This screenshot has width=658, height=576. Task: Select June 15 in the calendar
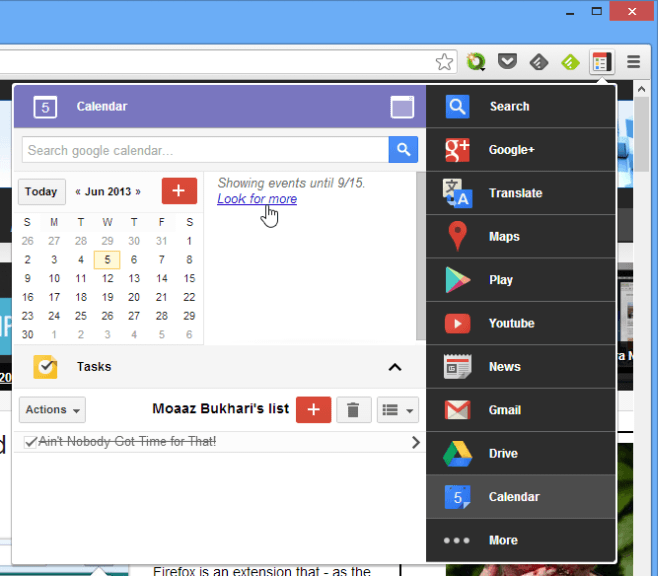tap(189, 278)
